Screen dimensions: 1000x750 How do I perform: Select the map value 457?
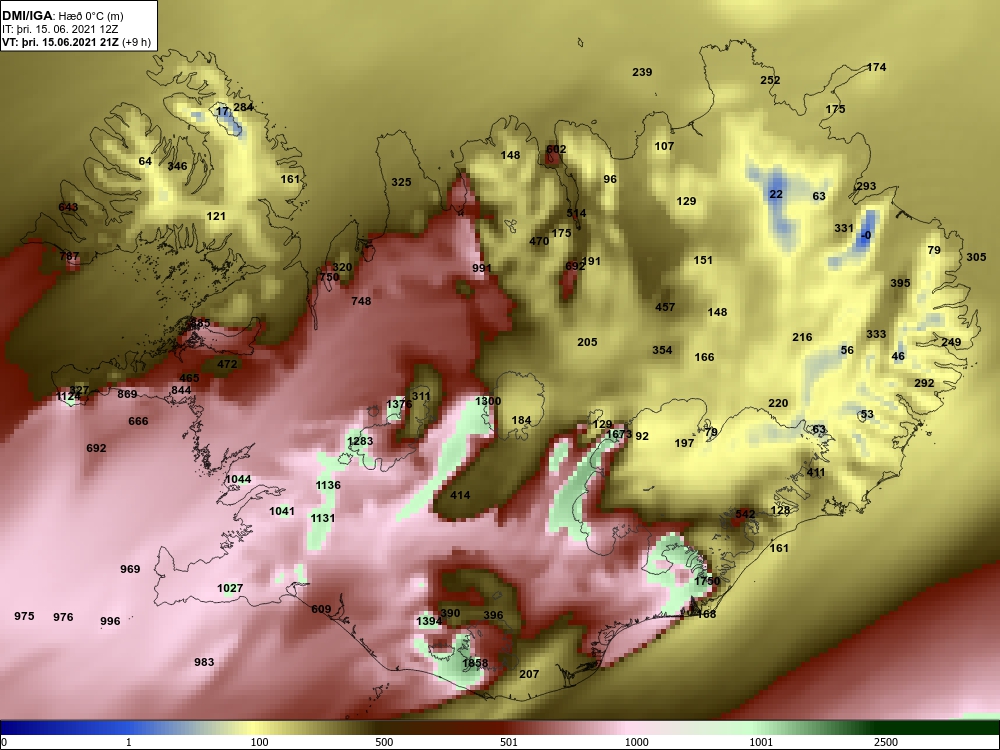point(665,307)
